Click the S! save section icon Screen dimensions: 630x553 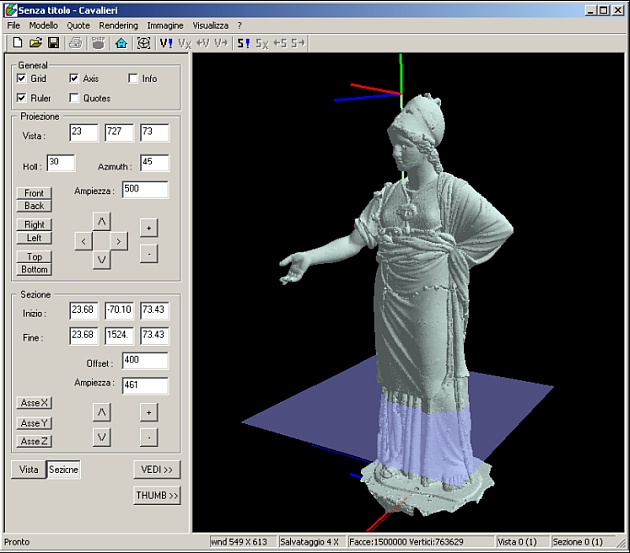[243, 43]
